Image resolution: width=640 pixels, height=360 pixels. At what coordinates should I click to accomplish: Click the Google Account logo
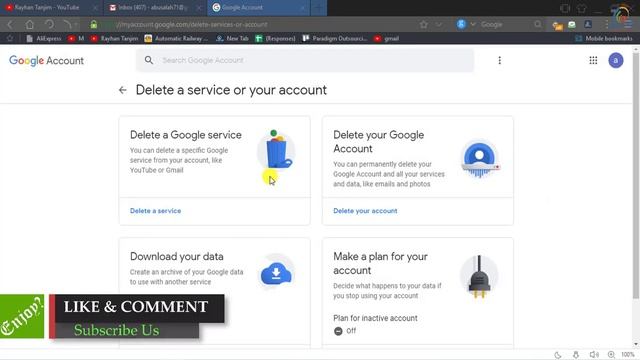point(46,60)
